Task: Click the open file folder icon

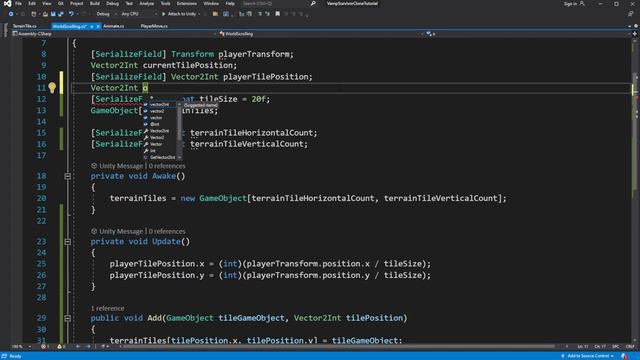Action: (x=45, y=14)
